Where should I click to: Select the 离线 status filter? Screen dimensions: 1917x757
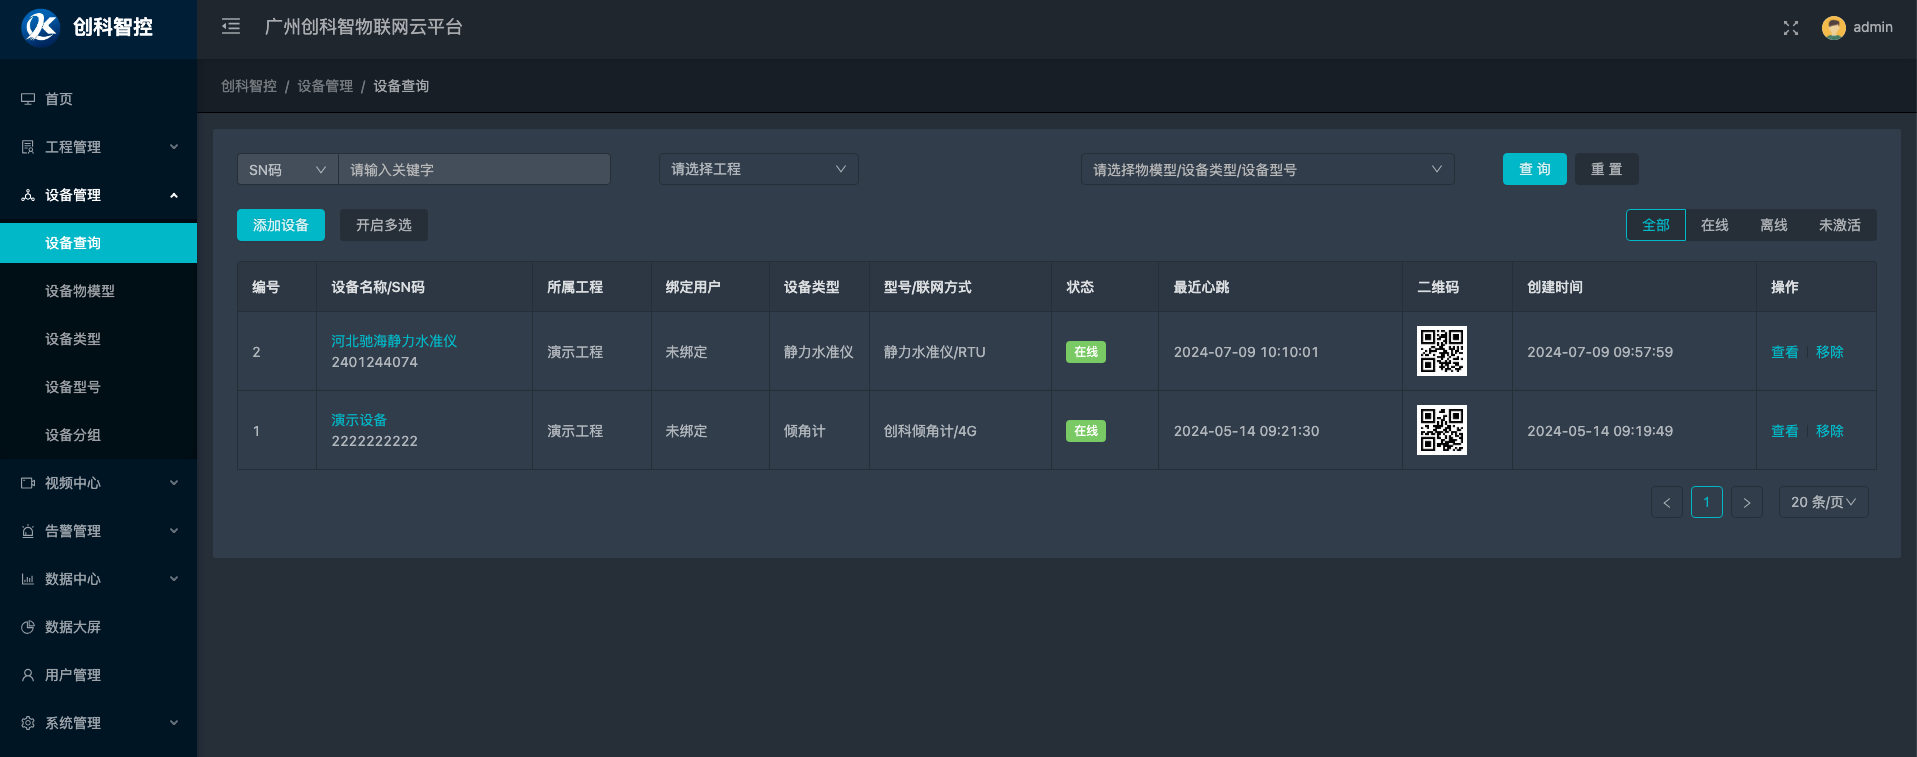click(1774, 225)
